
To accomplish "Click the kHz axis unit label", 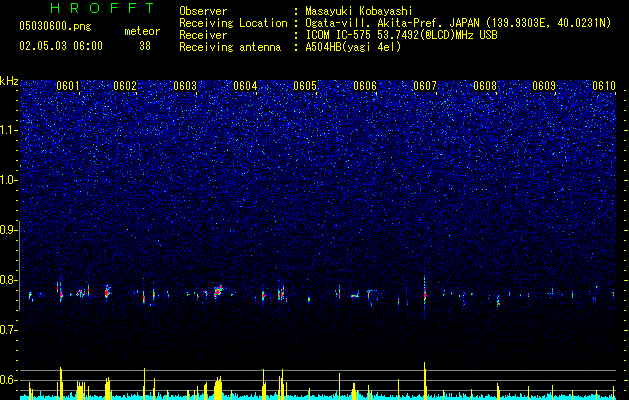I will tap(9, 81).
